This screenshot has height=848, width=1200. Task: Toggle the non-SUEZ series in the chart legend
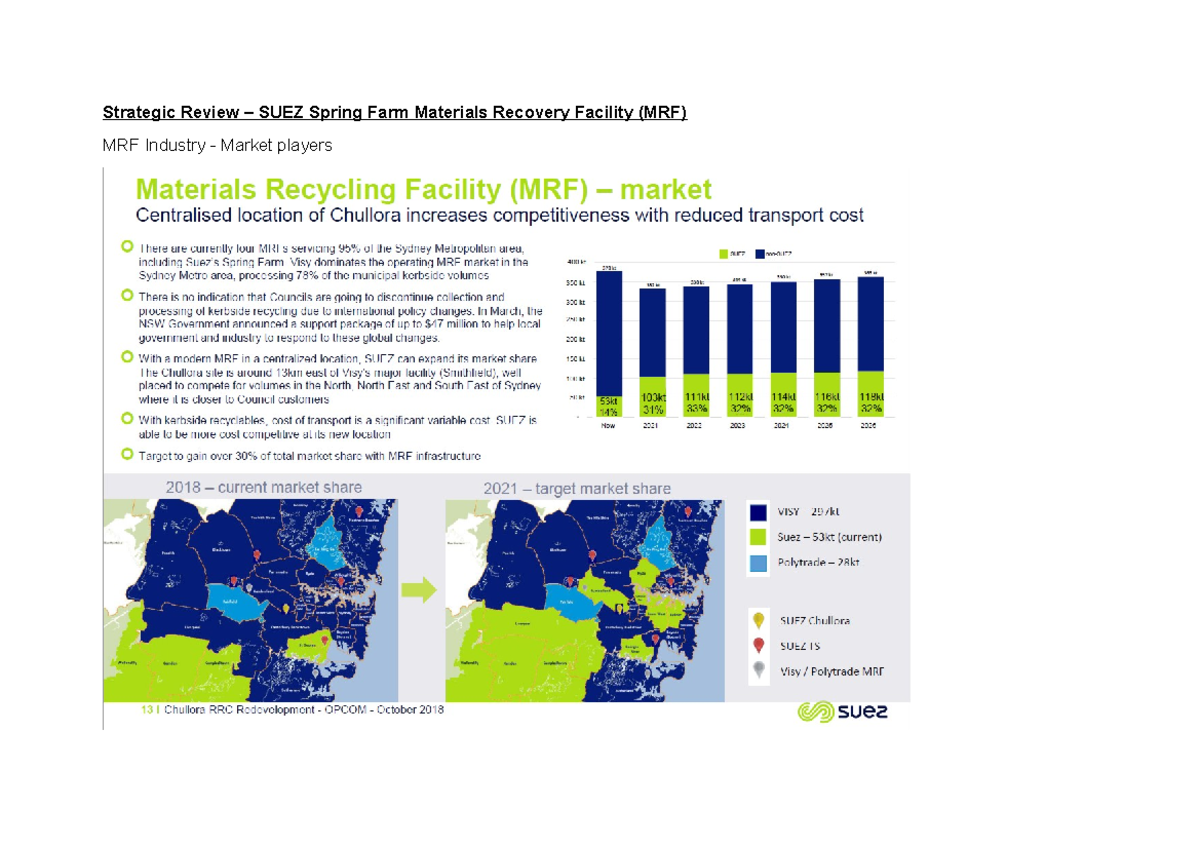coord(760,253)
